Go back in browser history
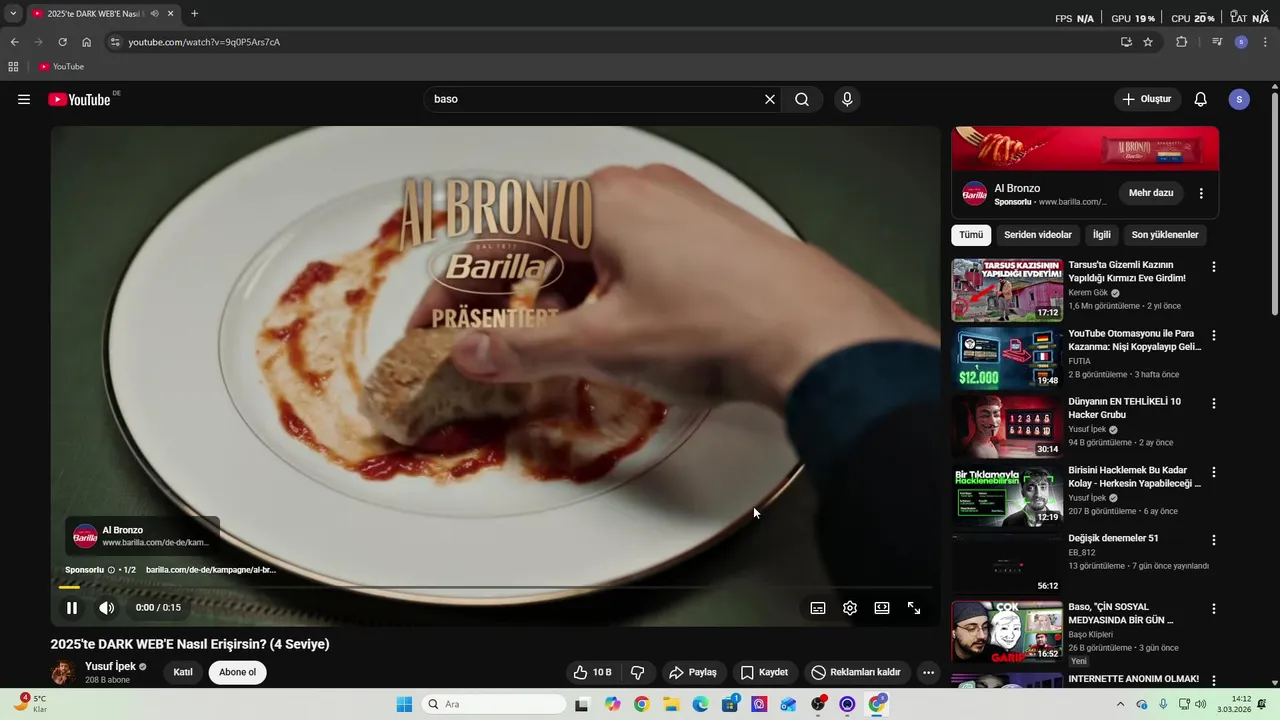This screenshot has width=1280, height=720. (x=14, y=42)
